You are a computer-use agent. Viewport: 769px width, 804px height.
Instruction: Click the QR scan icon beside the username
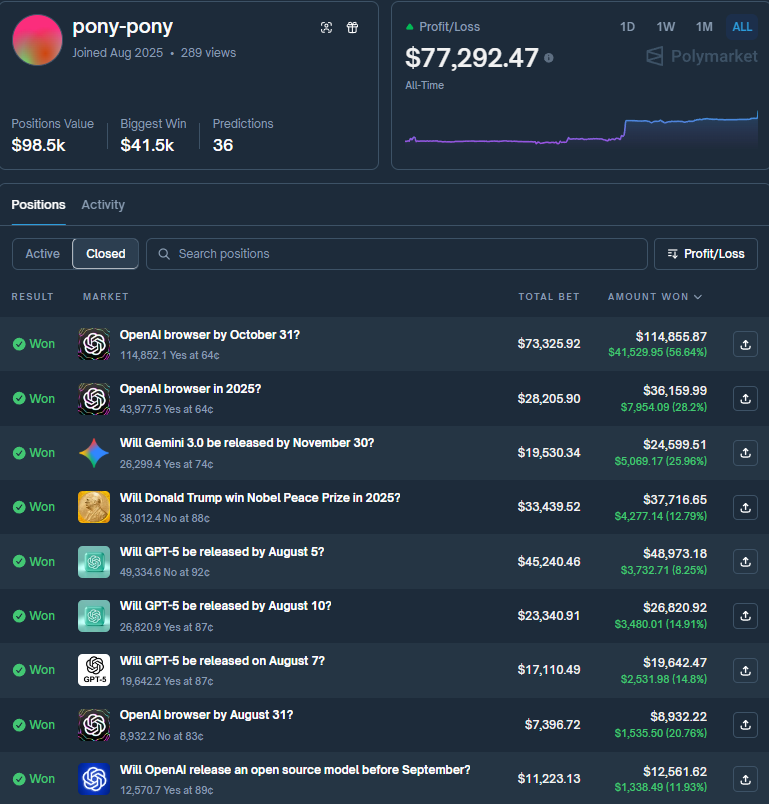click(x=326, y=28)
